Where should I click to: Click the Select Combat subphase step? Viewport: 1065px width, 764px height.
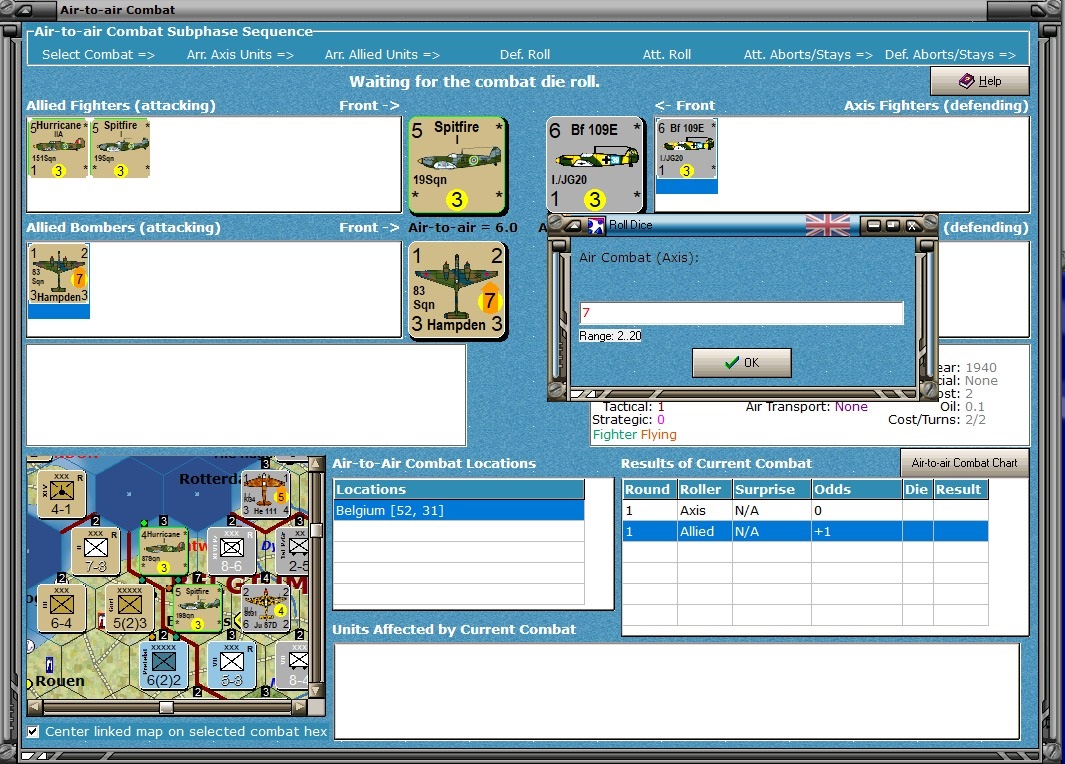point(98,54)
